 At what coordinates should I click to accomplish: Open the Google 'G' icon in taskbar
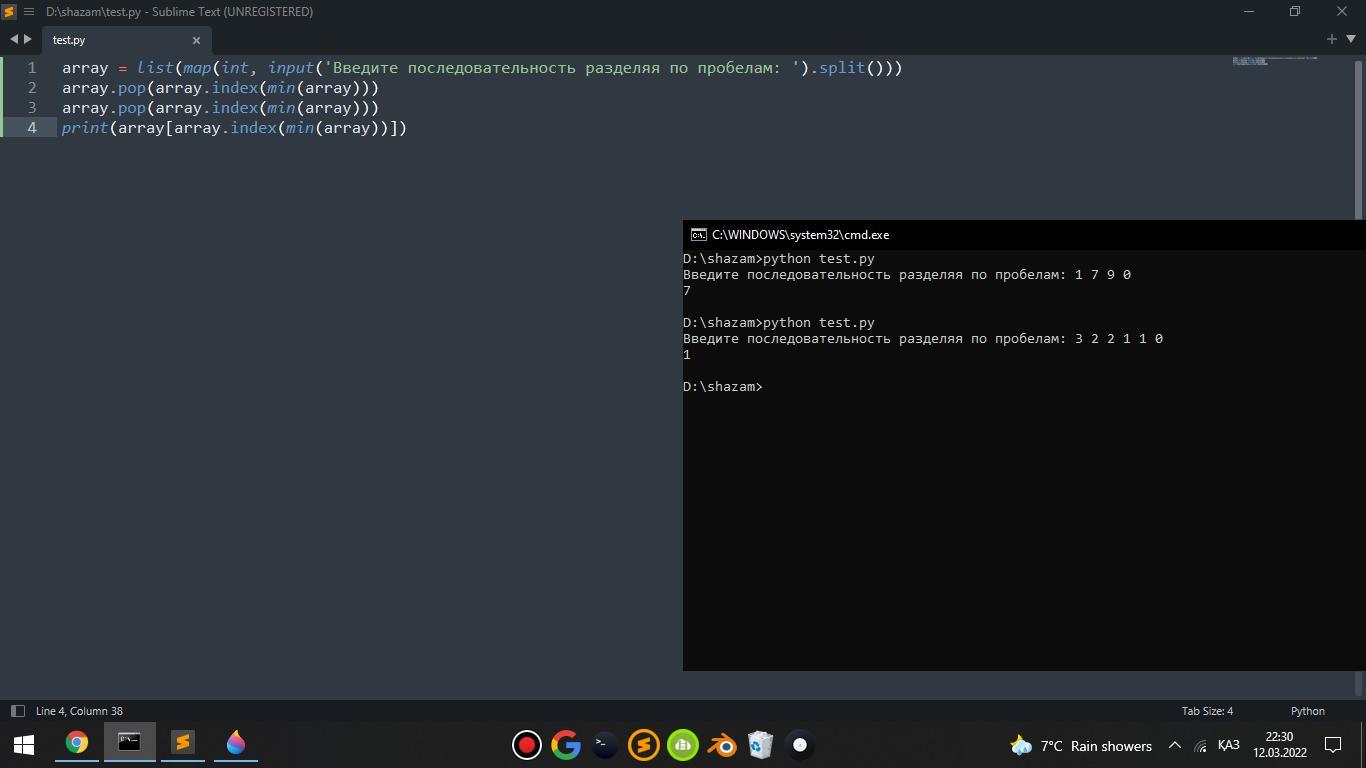pyautogui.click(x=566, y=745)
